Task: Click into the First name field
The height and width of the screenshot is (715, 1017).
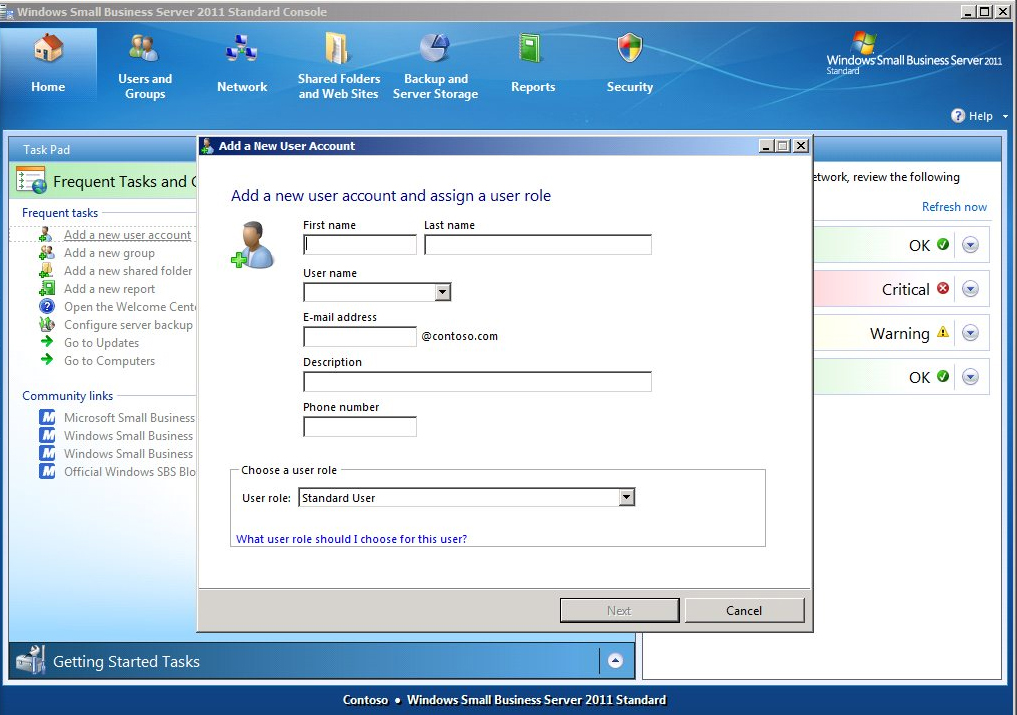Action: 360,245
